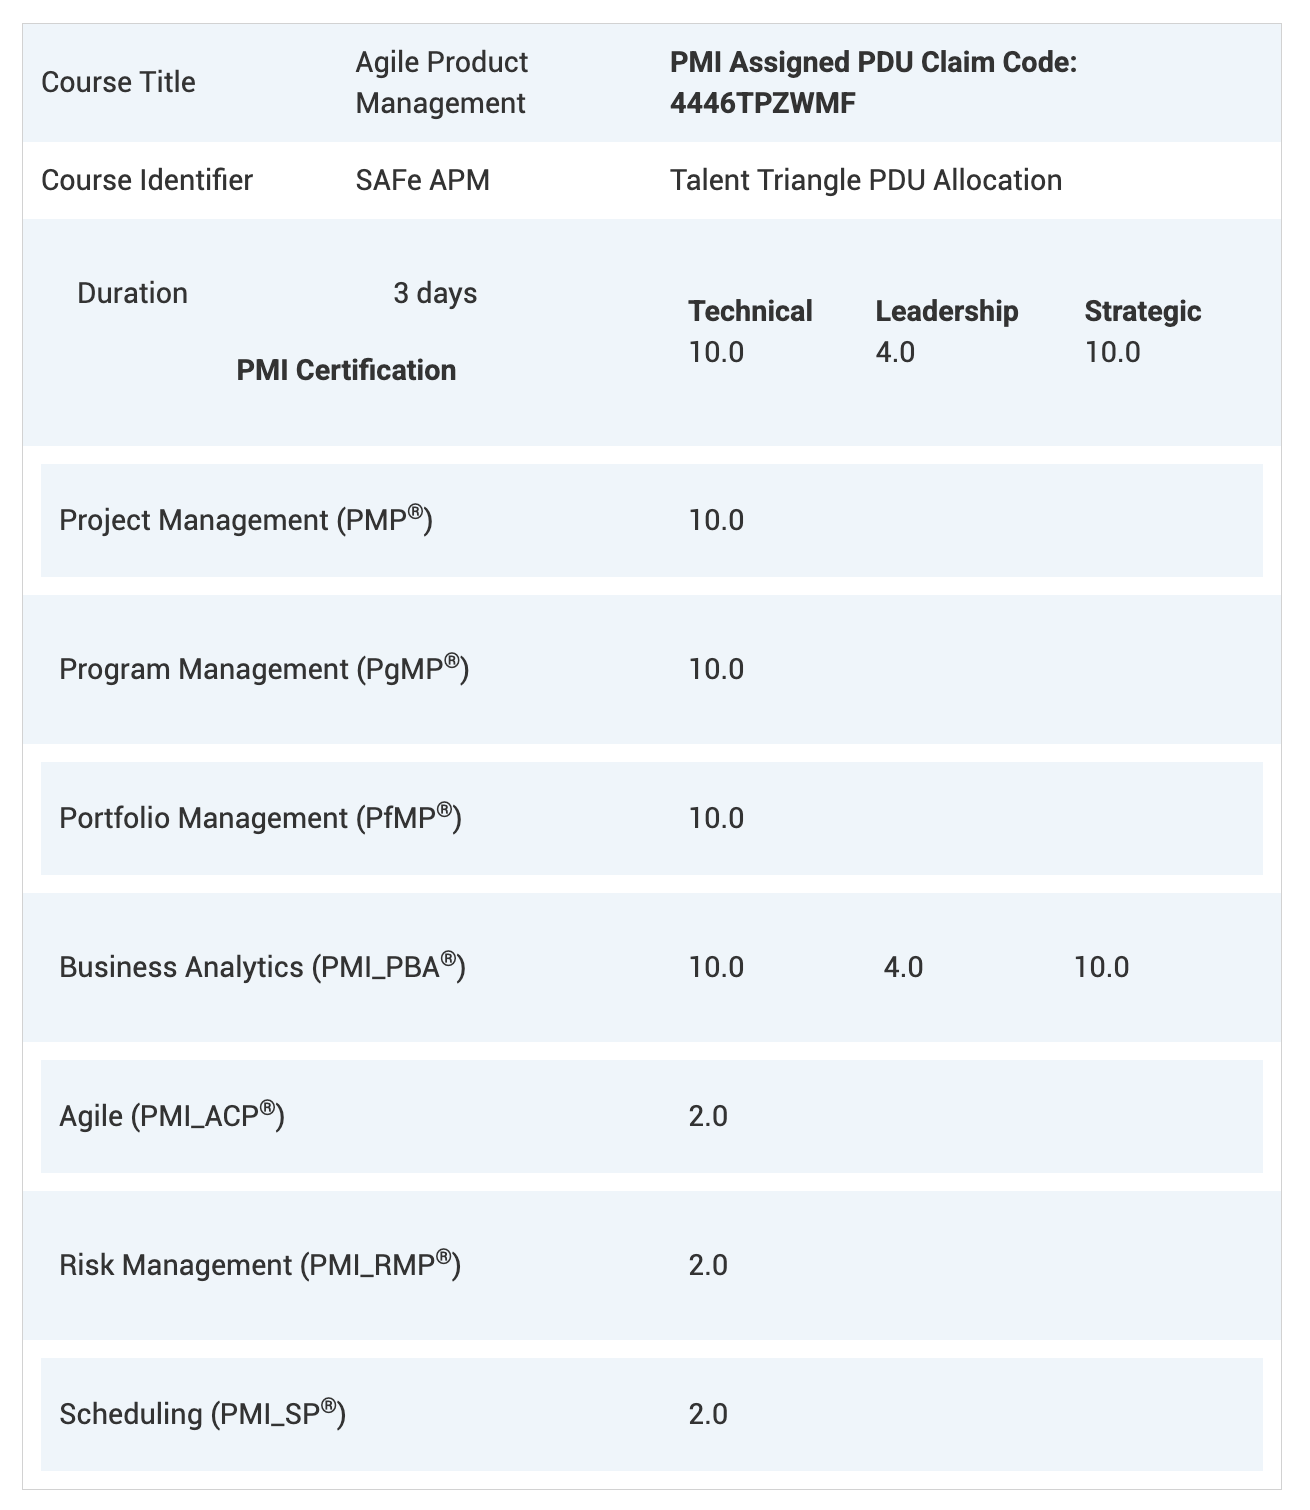Screen dimensions: 1310x1510
Task: Click the SAFe APM identifier value
Action: 422,180
